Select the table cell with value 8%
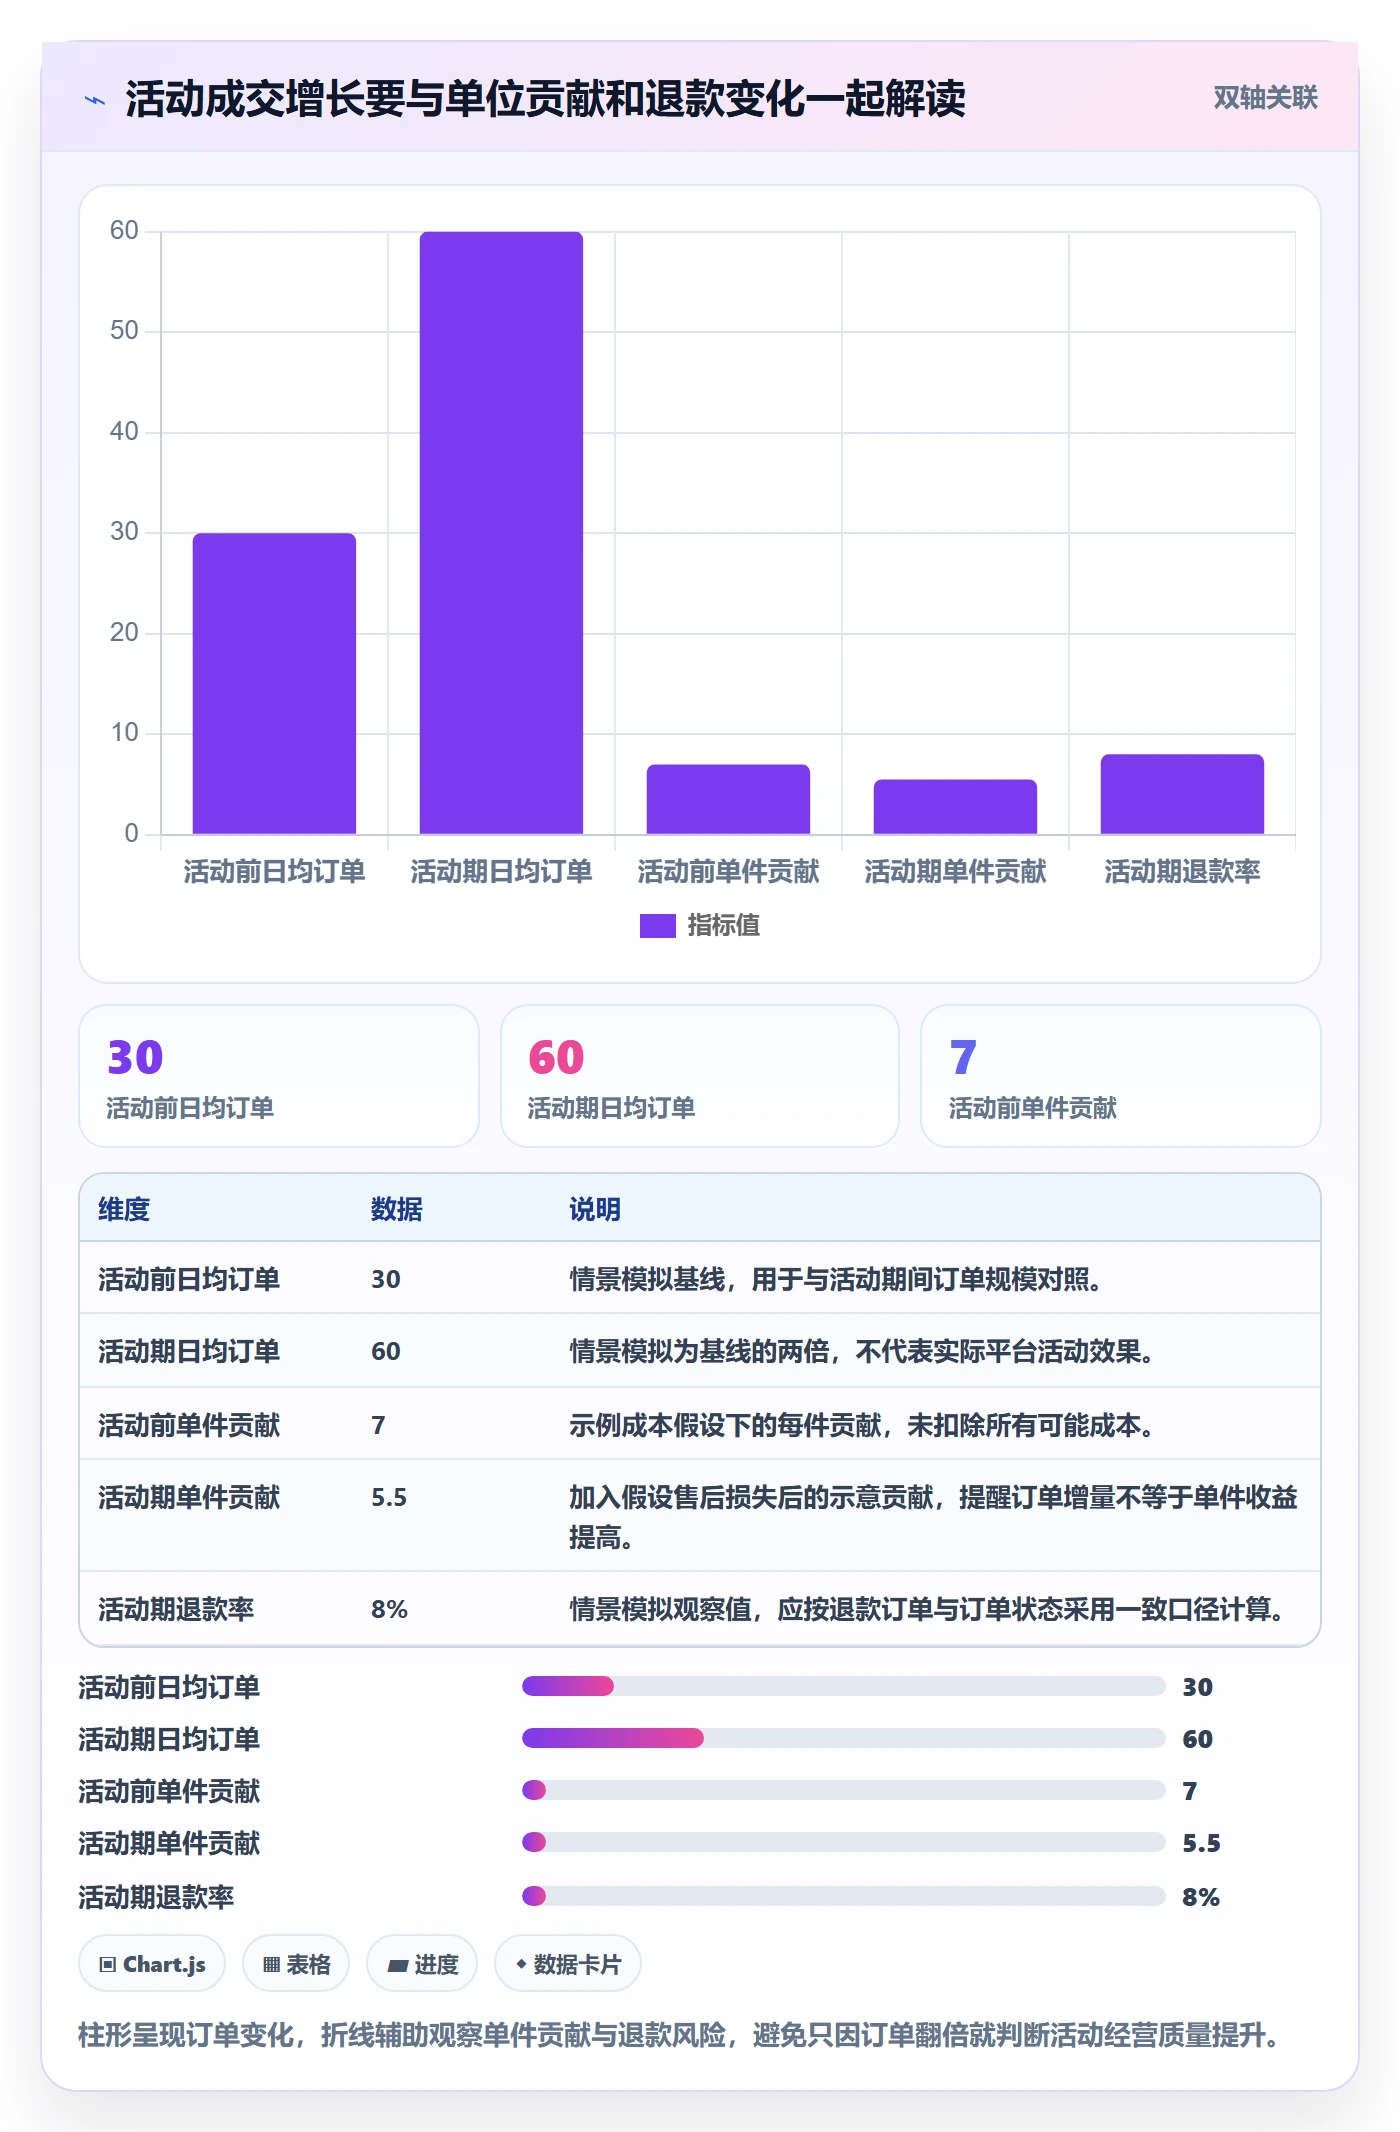Screen dimensions: 1400x2132 389,1609
